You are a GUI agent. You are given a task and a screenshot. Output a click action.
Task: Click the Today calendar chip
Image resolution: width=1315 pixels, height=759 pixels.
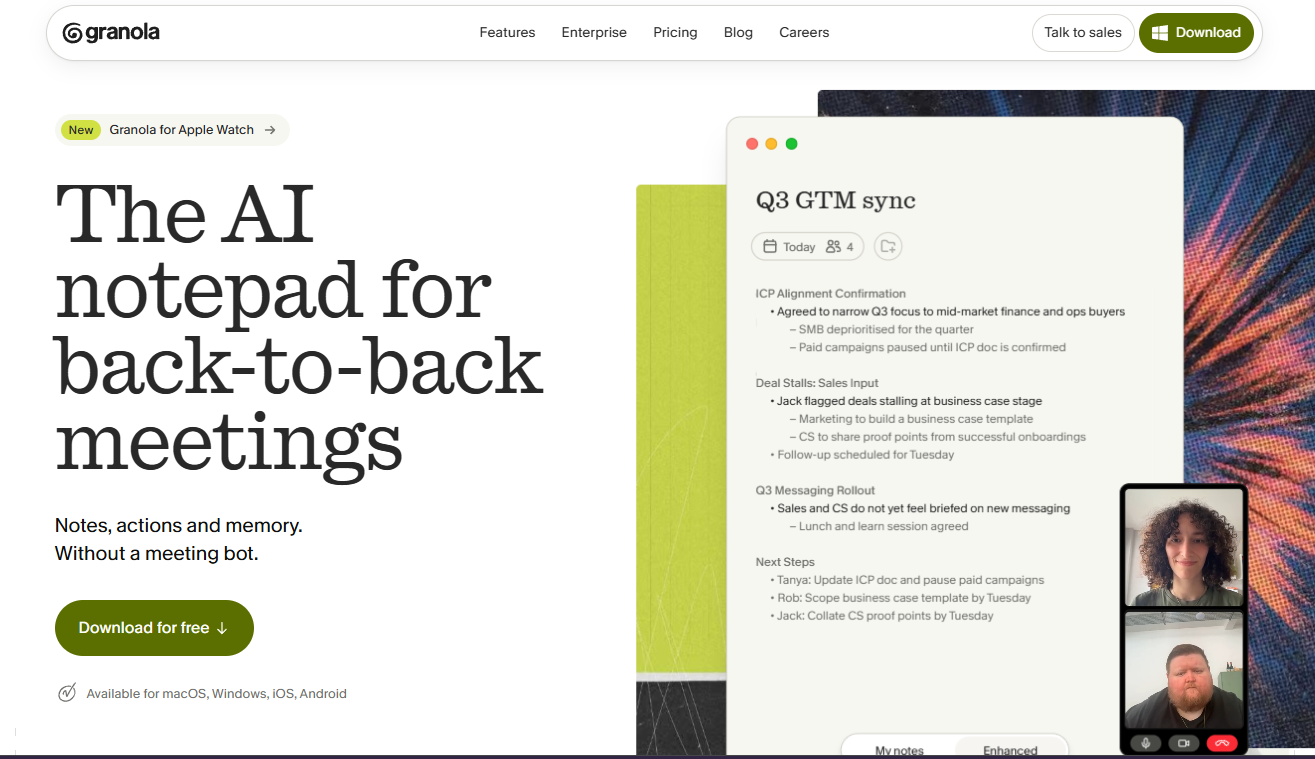(x=789, y=247)
